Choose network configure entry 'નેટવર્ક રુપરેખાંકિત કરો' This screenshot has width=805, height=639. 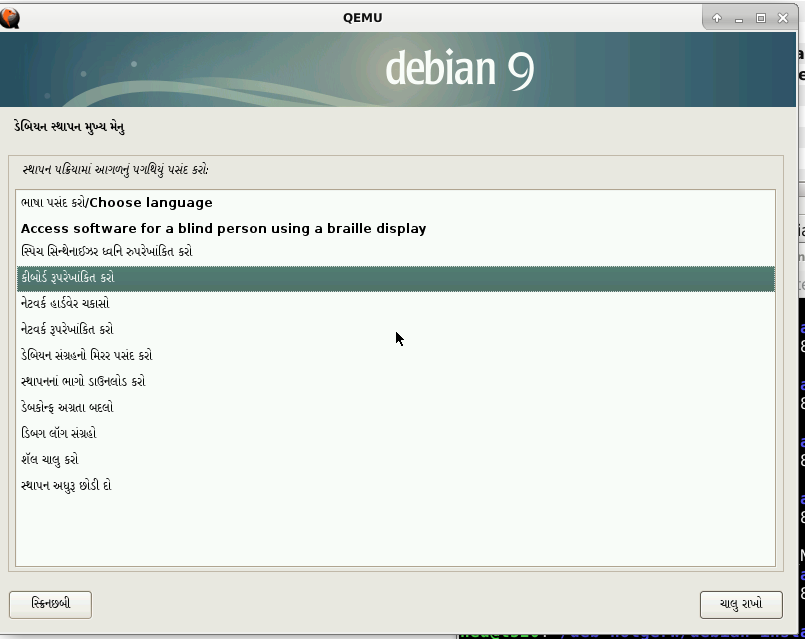[395, 330]
